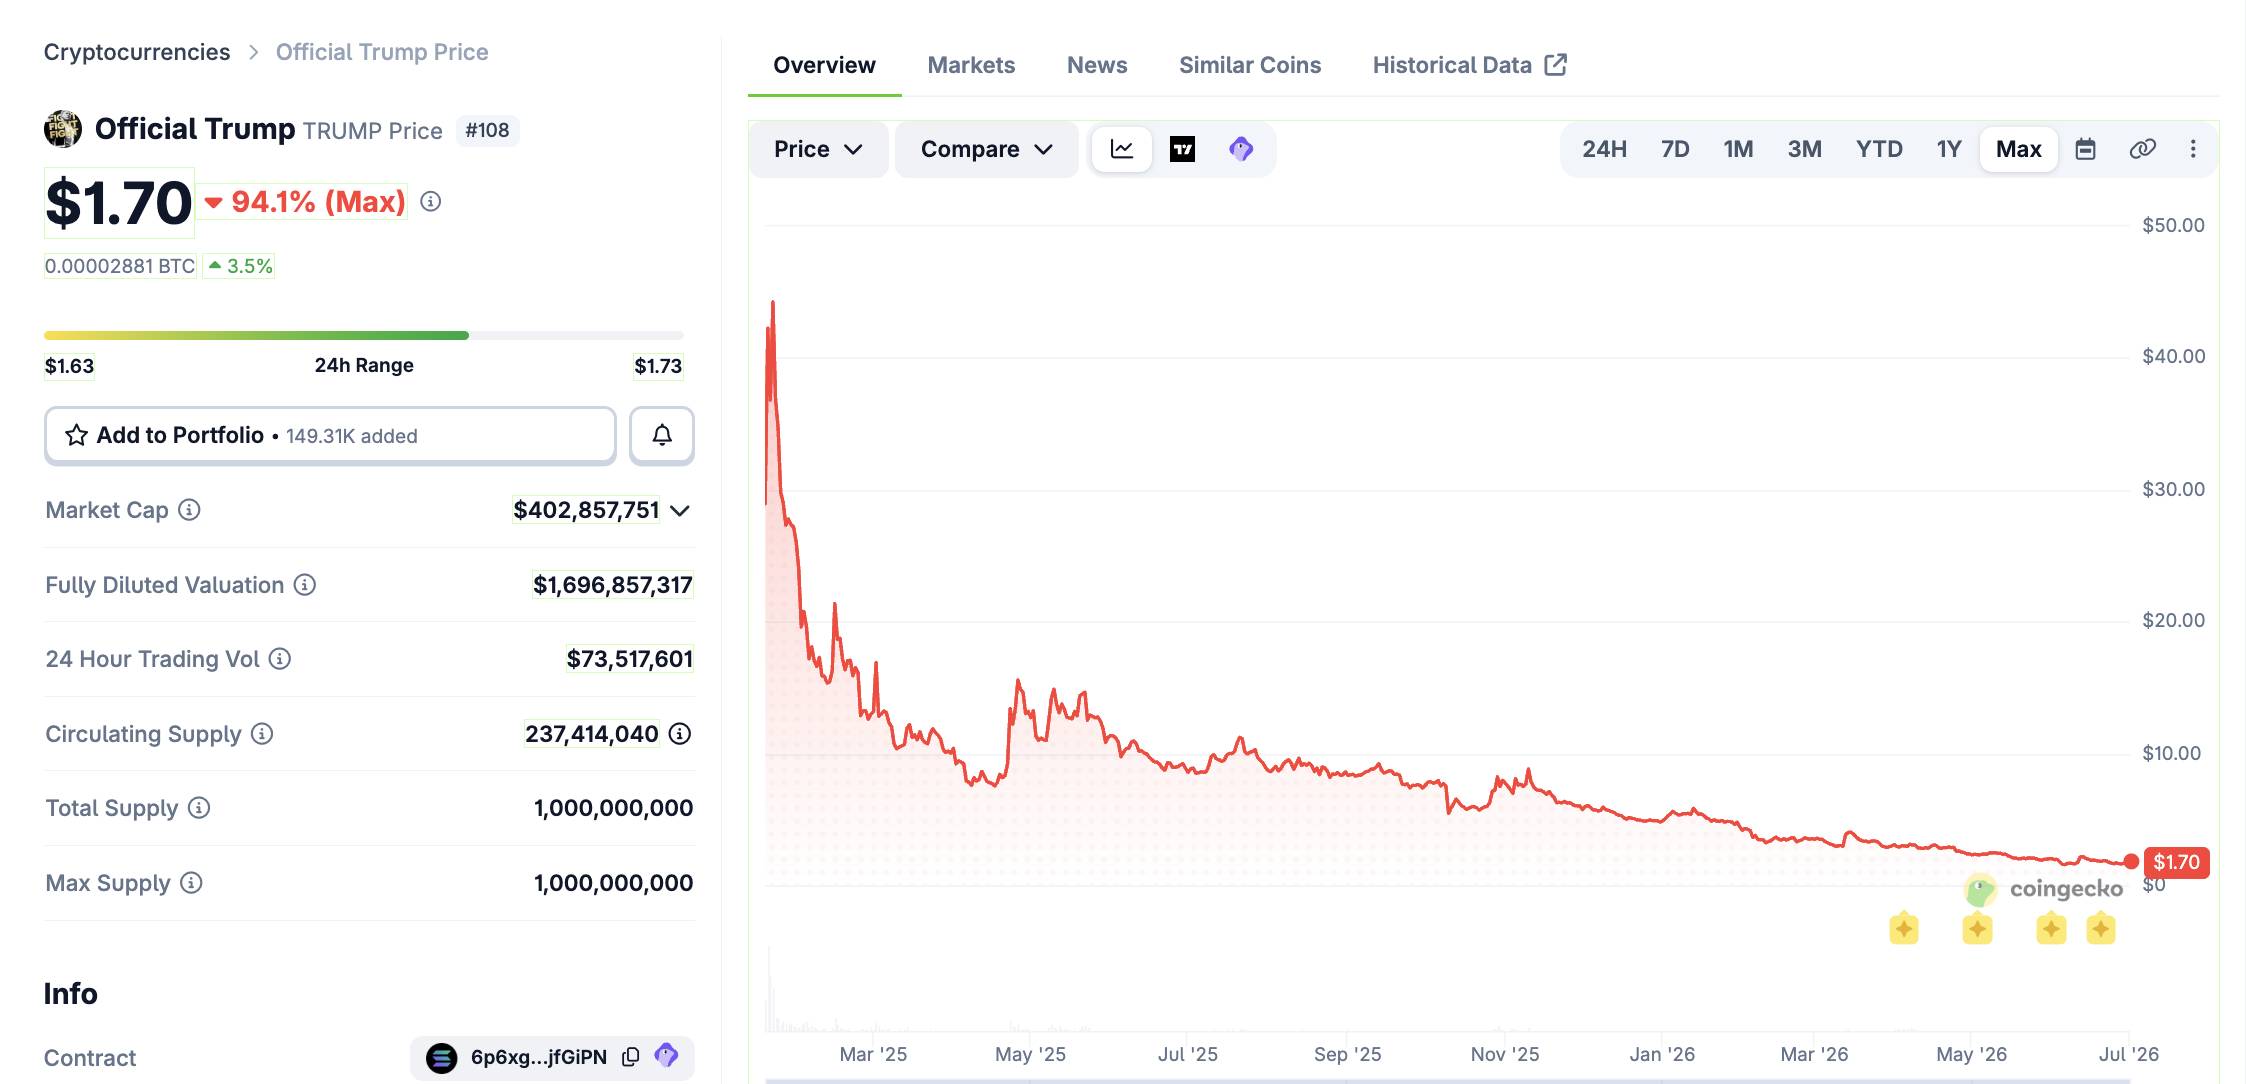Open the Historical Data tab

click(x=1469, y=65)
